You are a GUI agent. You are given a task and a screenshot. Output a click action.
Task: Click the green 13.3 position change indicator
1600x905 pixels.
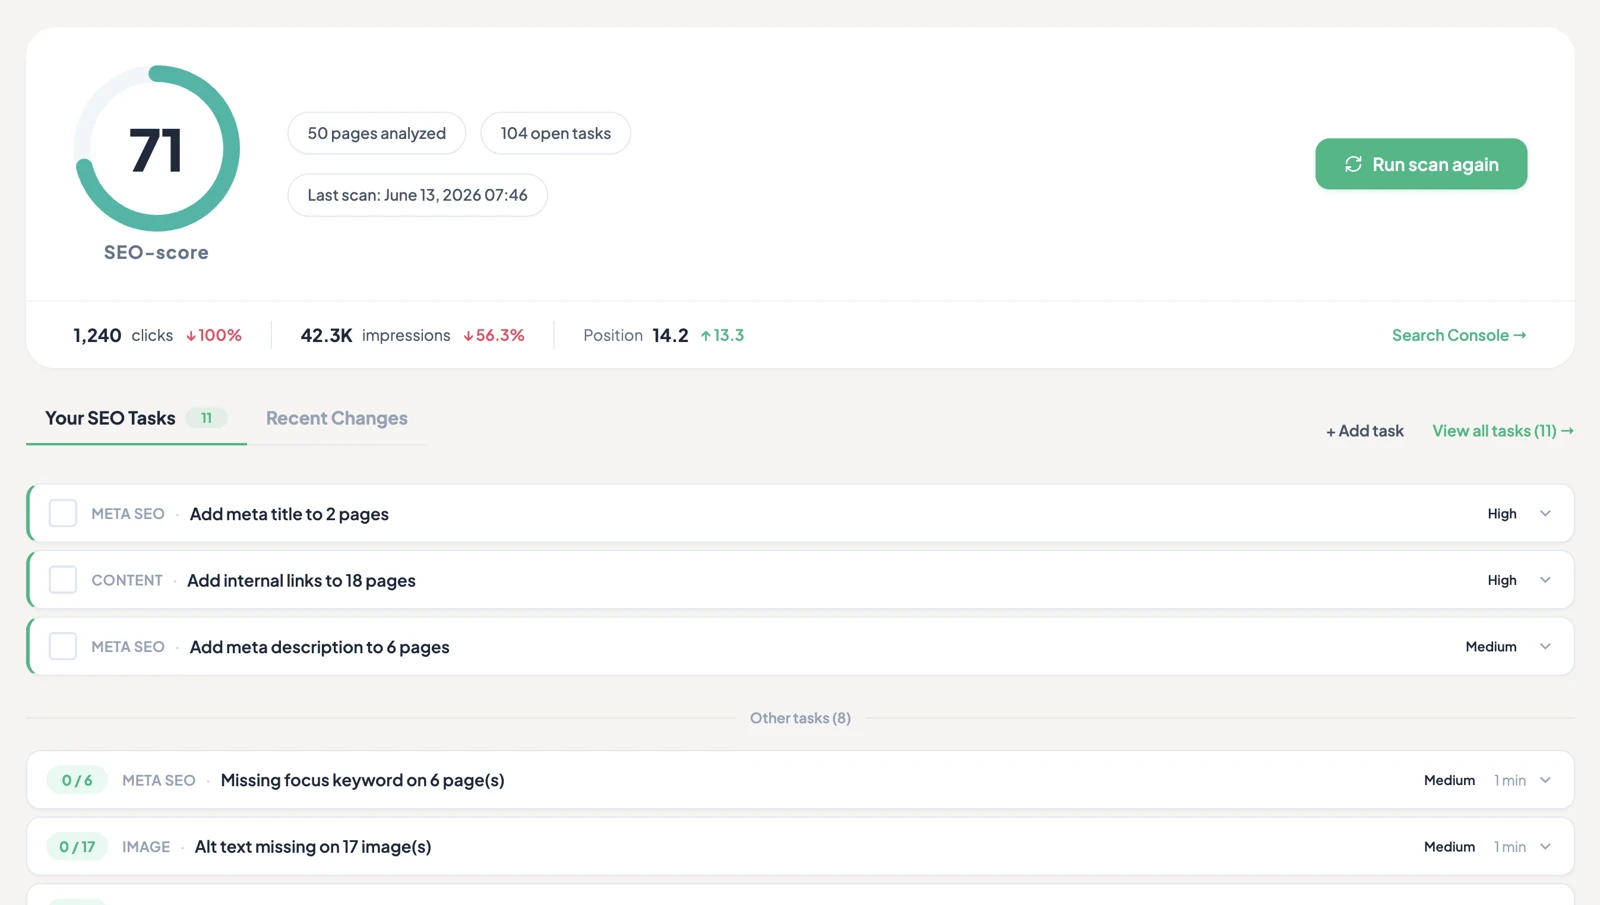click(722, 335)
